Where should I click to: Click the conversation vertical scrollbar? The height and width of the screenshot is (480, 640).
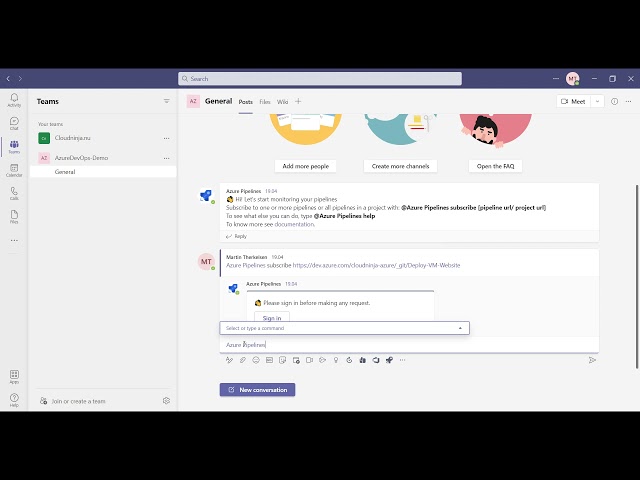pyautogui.click(x=637, y=278)
